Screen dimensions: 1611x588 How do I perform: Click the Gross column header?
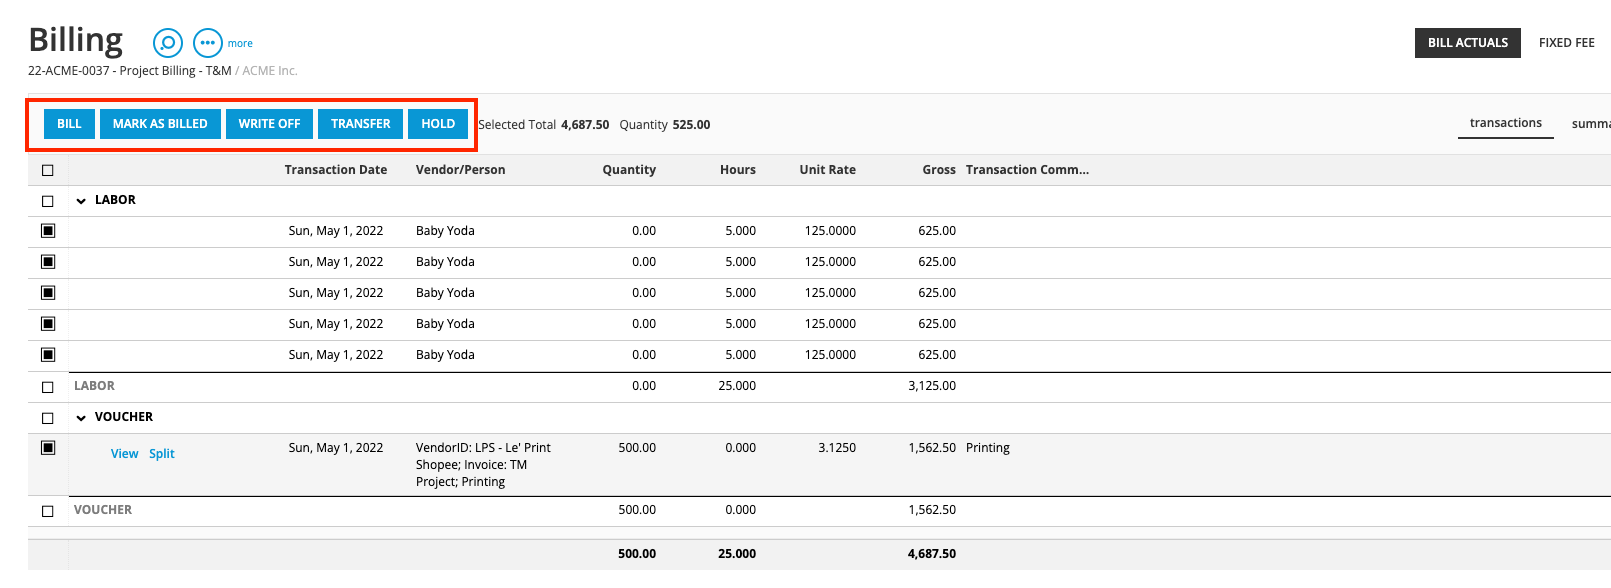pyautogui.click(x=939, y=170)
